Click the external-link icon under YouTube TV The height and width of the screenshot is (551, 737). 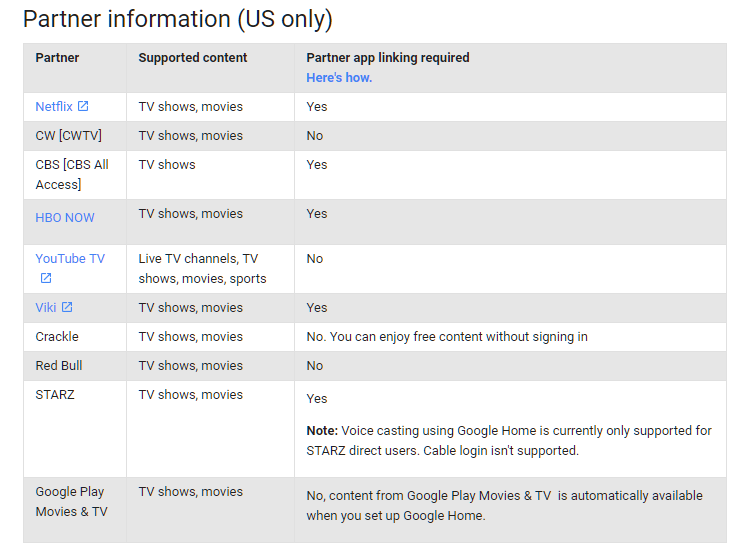pos(46,278)
